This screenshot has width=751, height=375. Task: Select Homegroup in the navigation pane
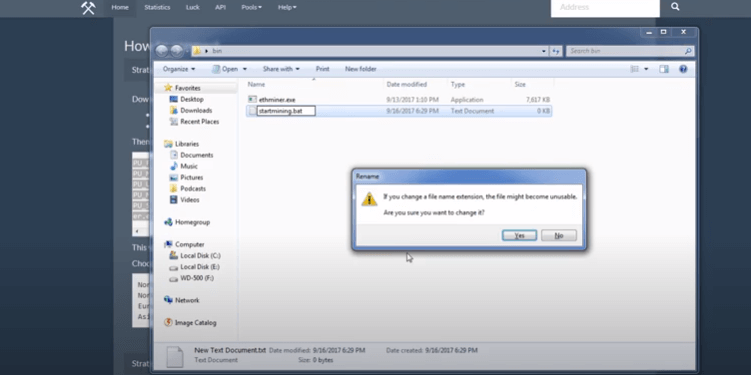tap(193, 222)
